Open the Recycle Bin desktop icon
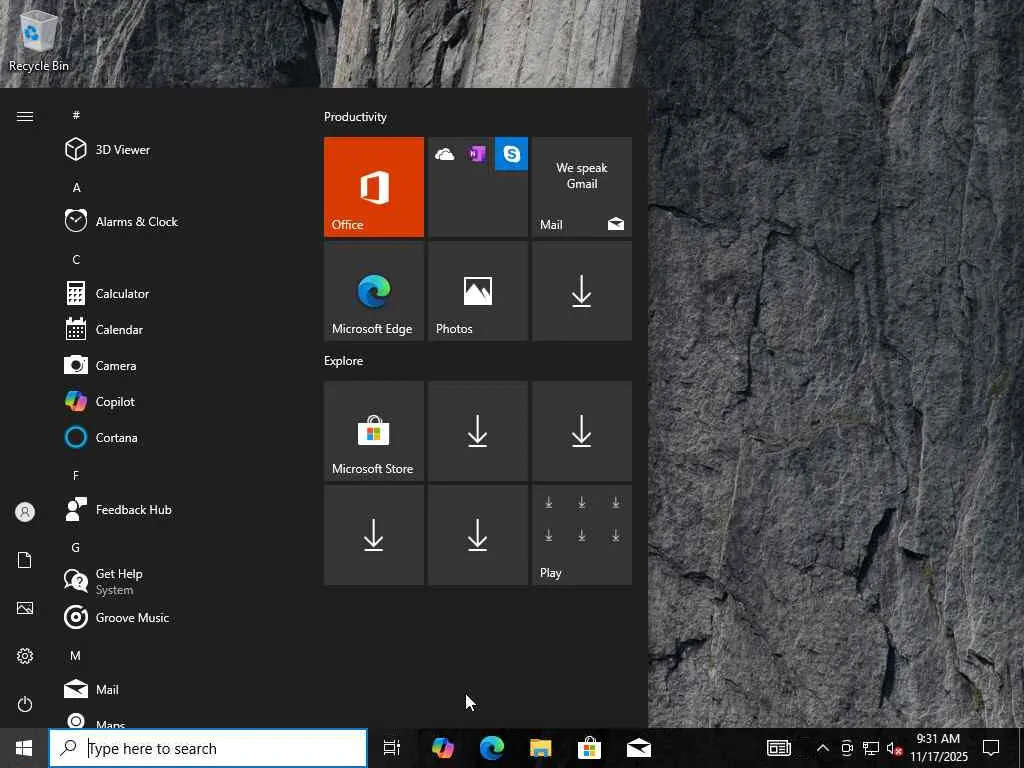This screenshot has height=768, width=1024. (x=39, y=40)
